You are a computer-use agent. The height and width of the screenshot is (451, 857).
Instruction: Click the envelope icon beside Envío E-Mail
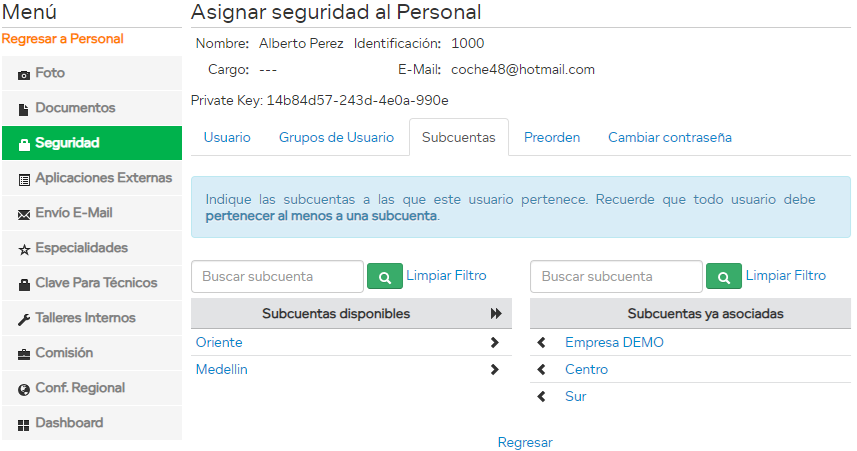(x=24, y=214)
